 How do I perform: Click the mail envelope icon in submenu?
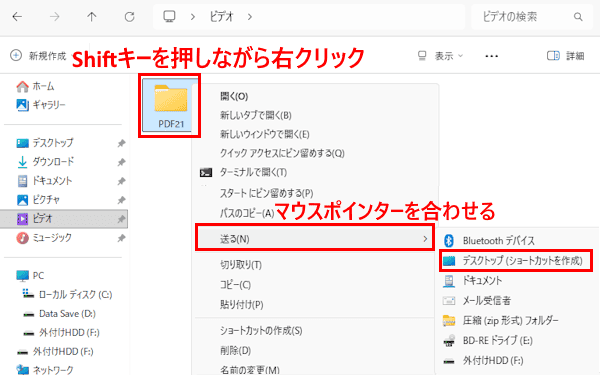[x=449, y=300]
